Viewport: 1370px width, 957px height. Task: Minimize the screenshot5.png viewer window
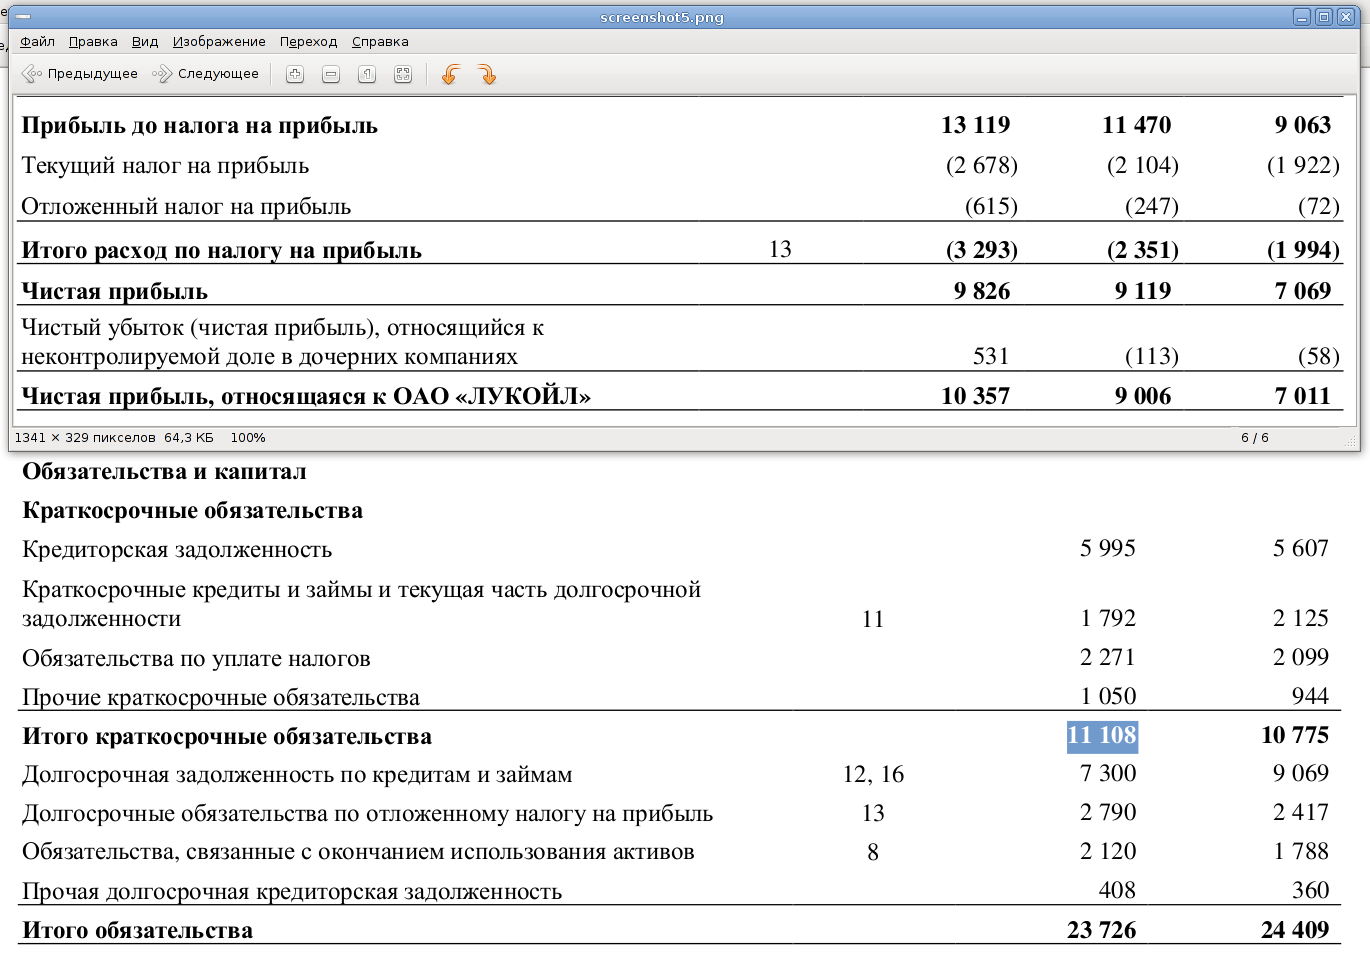1301,17
